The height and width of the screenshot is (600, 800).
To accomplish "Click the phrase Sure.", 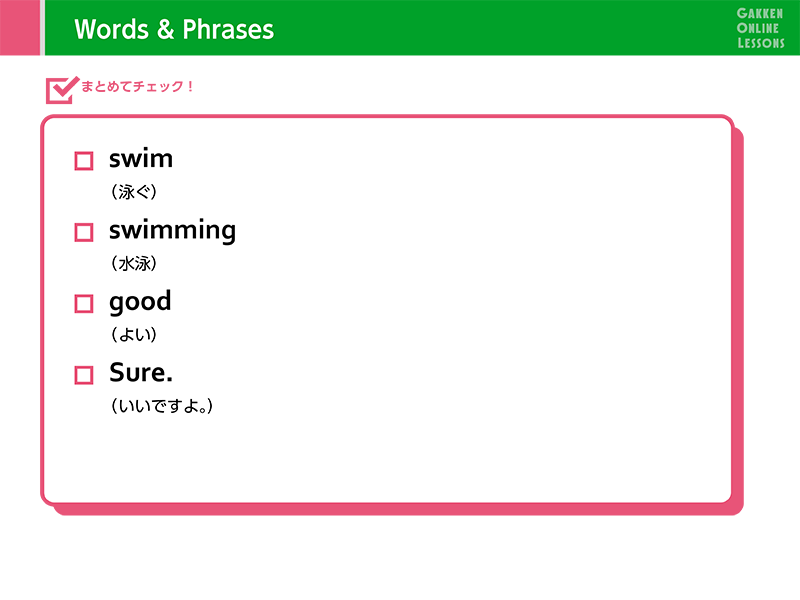I will (x=141, y=372).
